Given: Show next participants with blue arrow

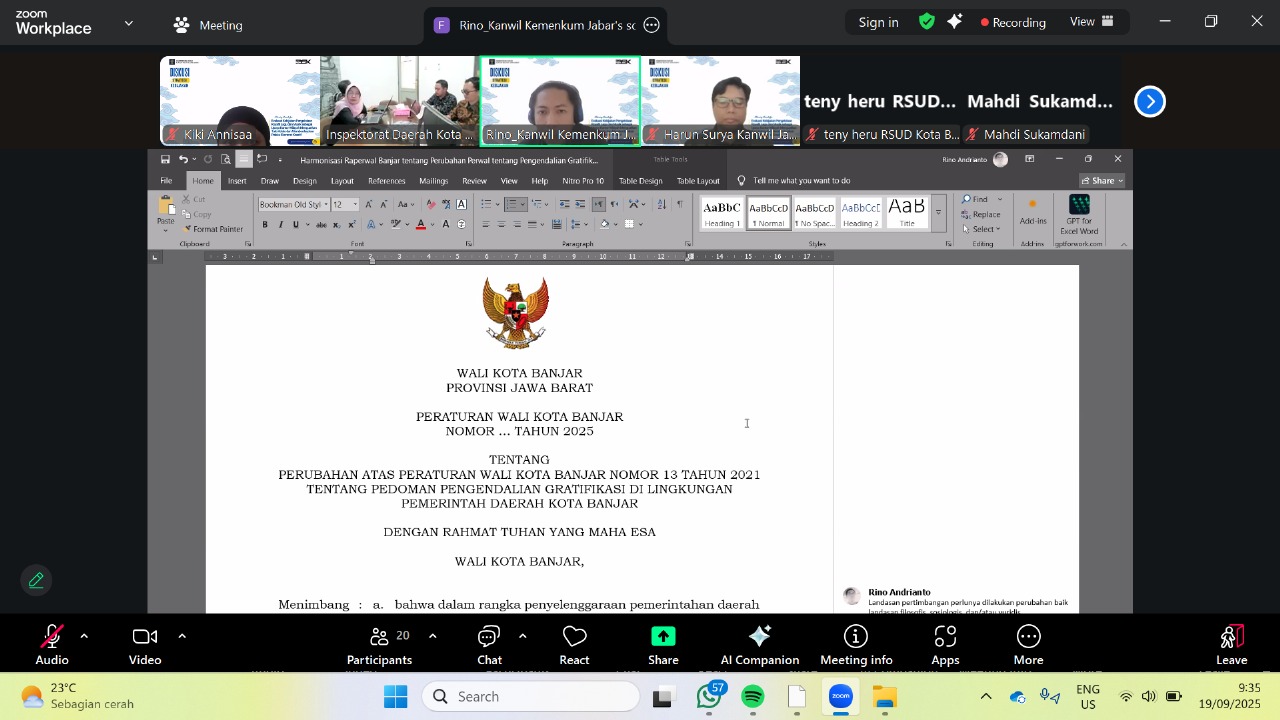Looking at the screenshot, I should [x=1150, y=101].
